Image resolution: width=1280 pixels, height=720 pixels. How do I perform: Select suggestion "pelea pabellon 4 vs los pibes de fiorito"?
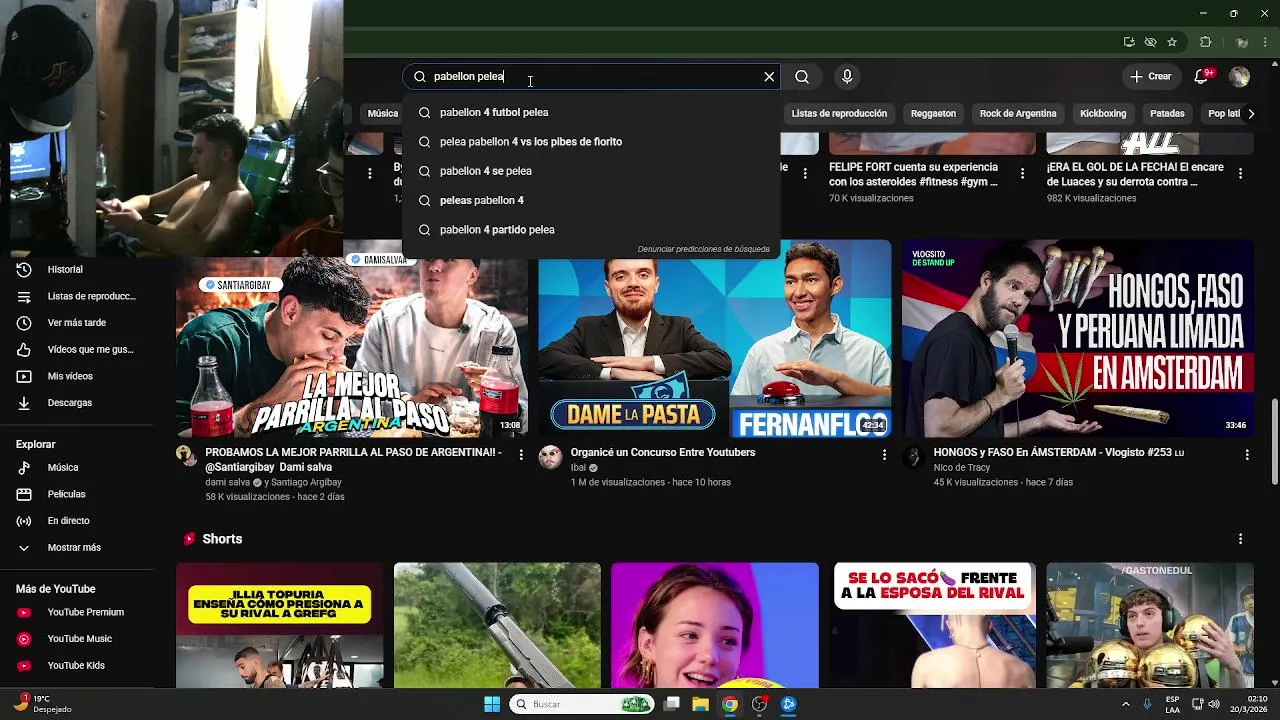591,142
